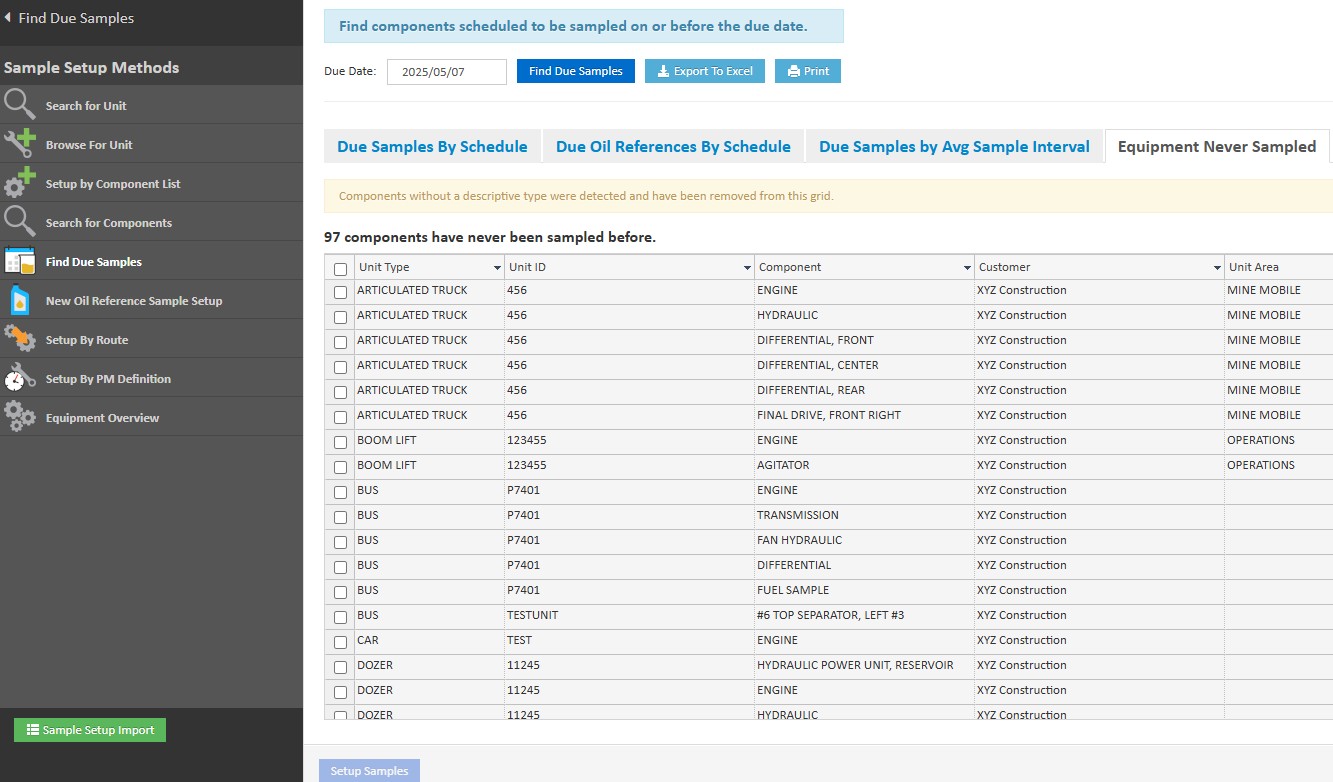Click the Search for Components magnifier icon
The image size is (1333, 782).
coord(20,222)
